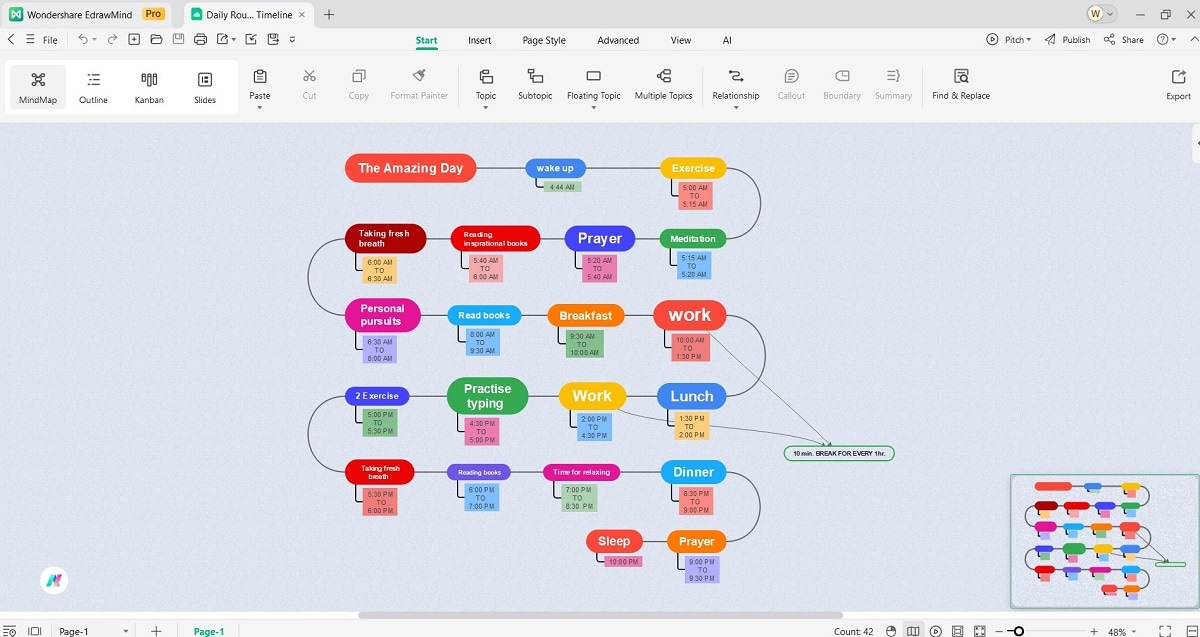
Task: Add Multiple Topics
Action: [663, 86]
